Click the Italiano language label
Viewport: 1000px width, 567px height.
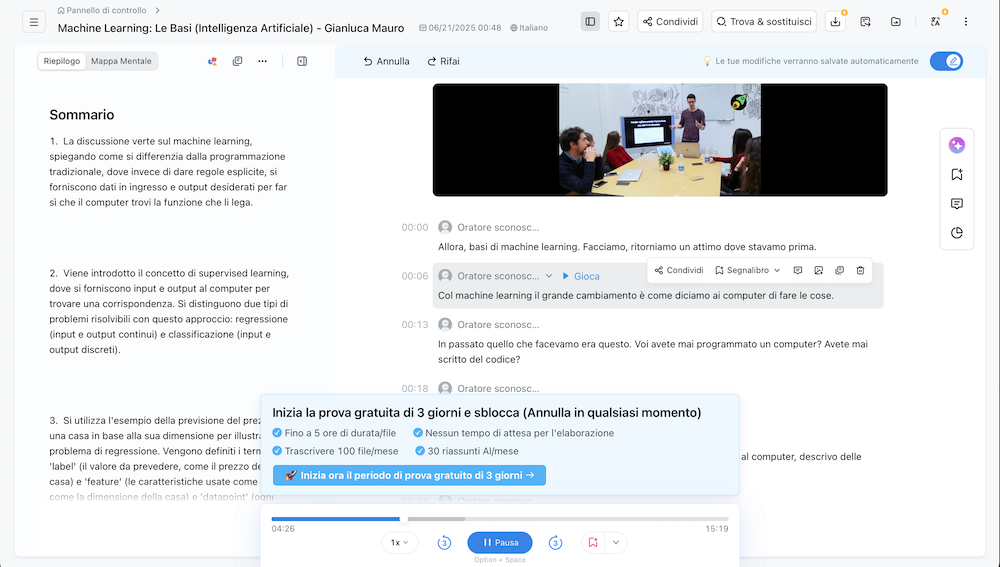coord(529,28)
